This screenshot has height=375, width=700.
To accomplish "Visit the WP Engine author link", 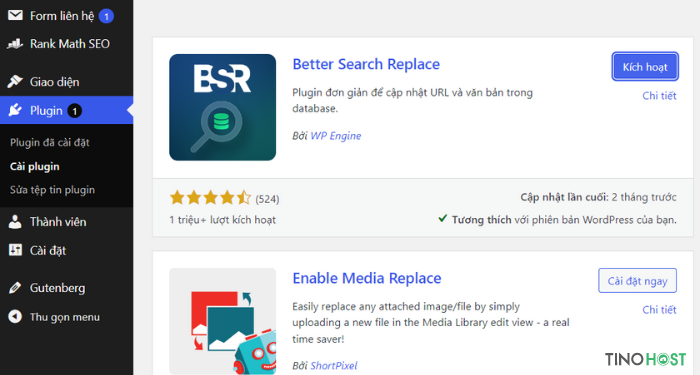I will 336,136.
